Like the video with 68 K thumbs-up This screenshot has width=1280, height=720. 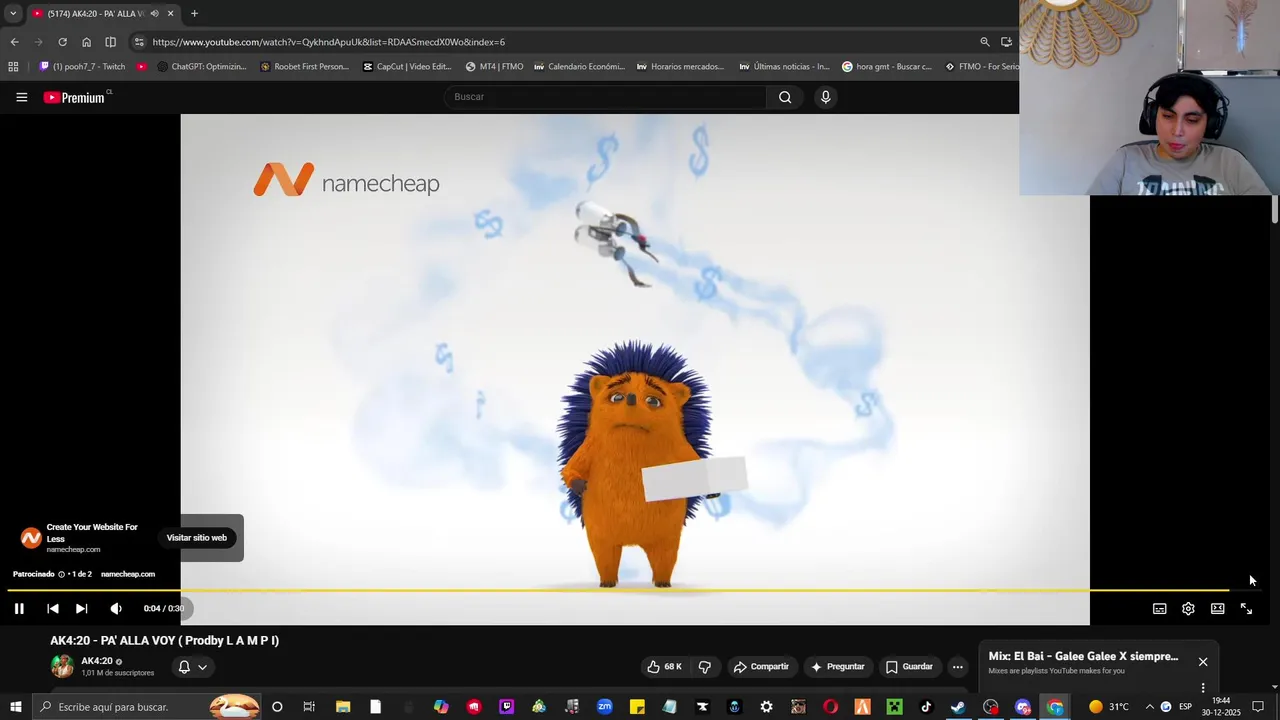point(665,667)
